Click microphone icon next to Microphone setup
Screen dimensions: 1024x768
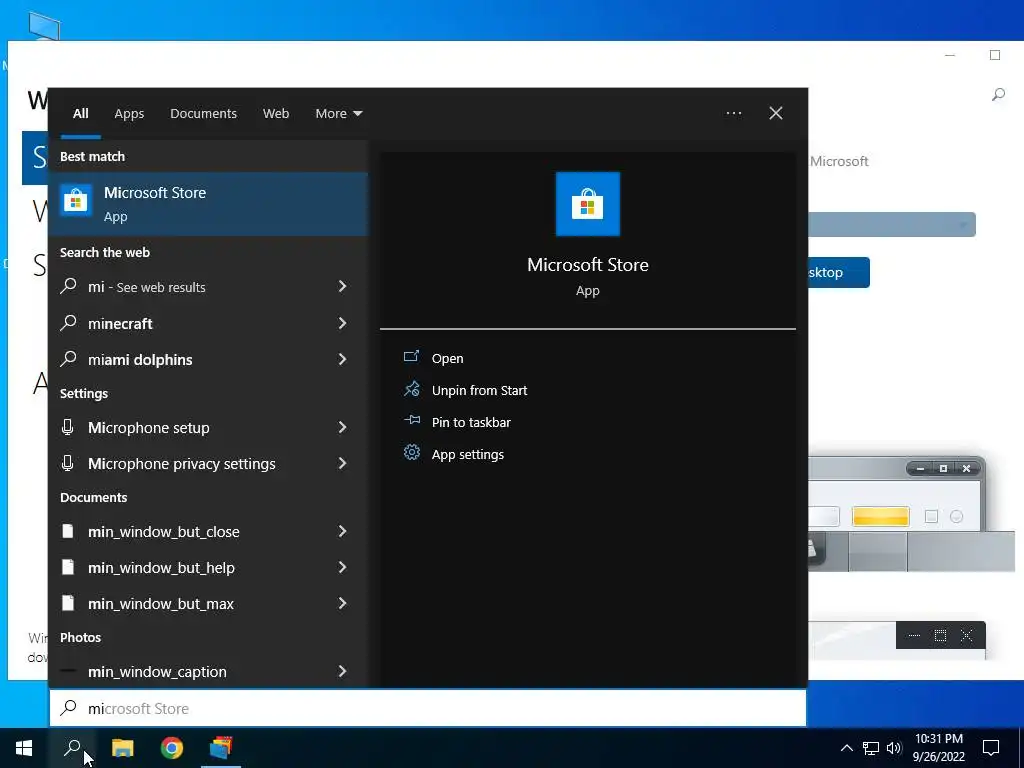(x=67, y=427)
